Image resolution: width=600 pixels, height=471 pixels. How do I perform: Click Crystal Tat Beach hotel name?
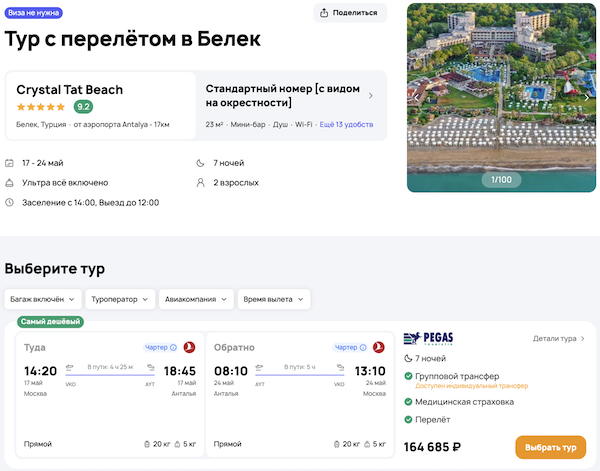[x=70, y=89]
